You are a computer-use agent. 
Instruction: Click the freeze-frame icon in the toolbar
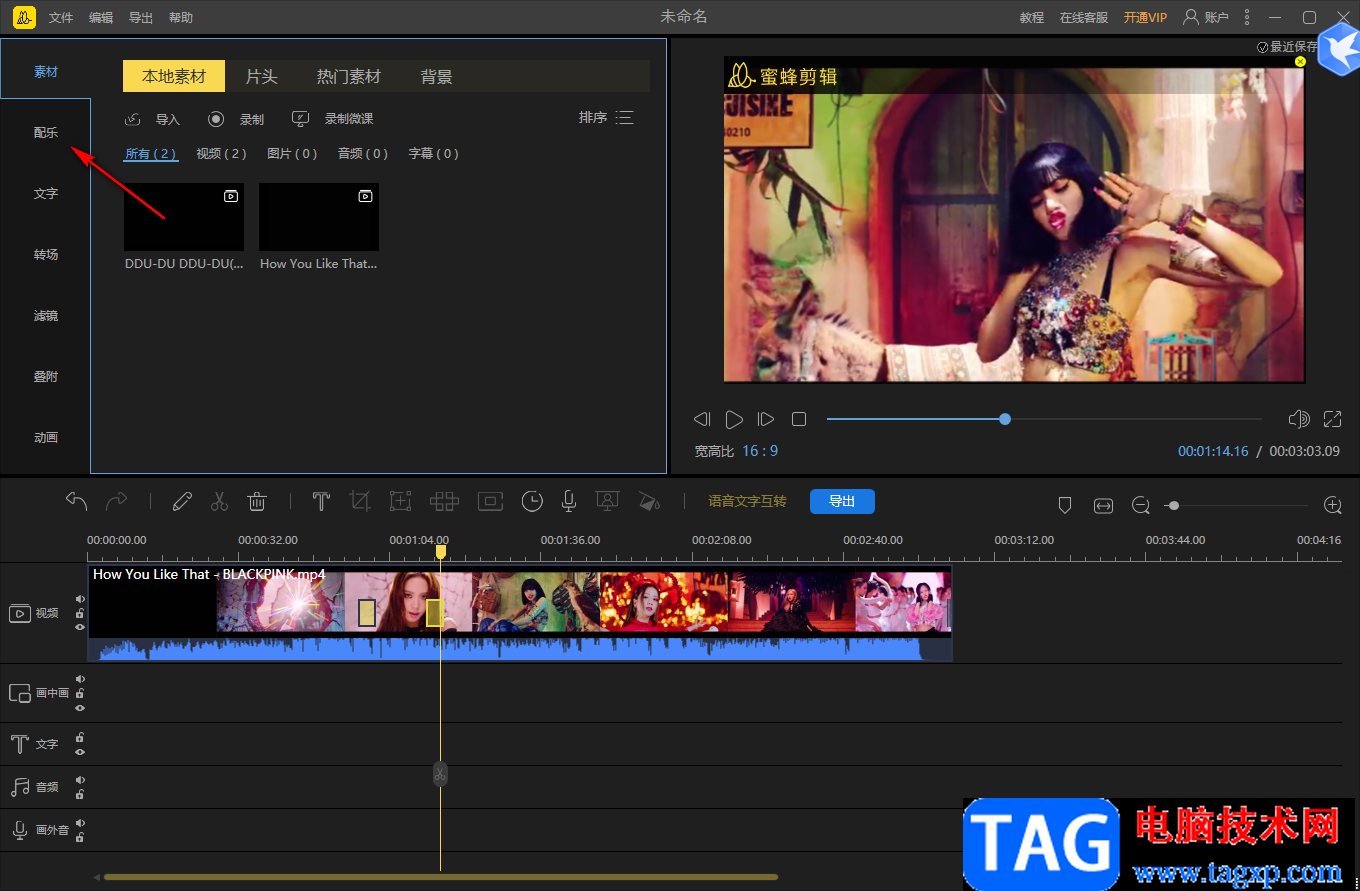[490, 501]
